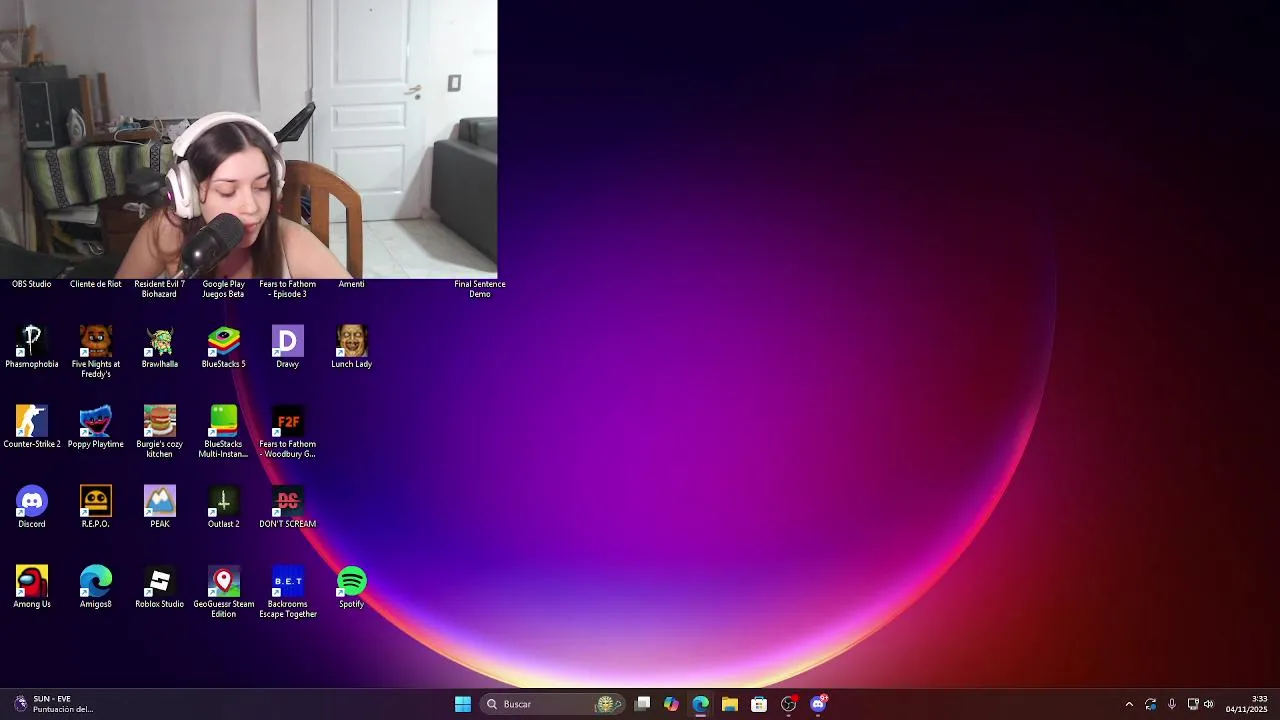Image resolution: width=1280 pixels, height=720 pixels.
Task: Open the DON'T SCREAM shortcut
Action: point(288,507)
